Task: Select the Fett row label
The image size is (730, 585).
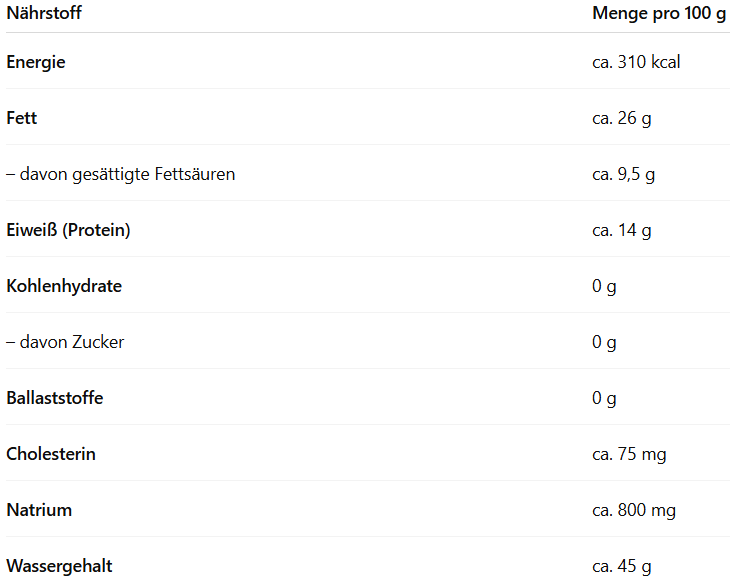Action: 22,118
